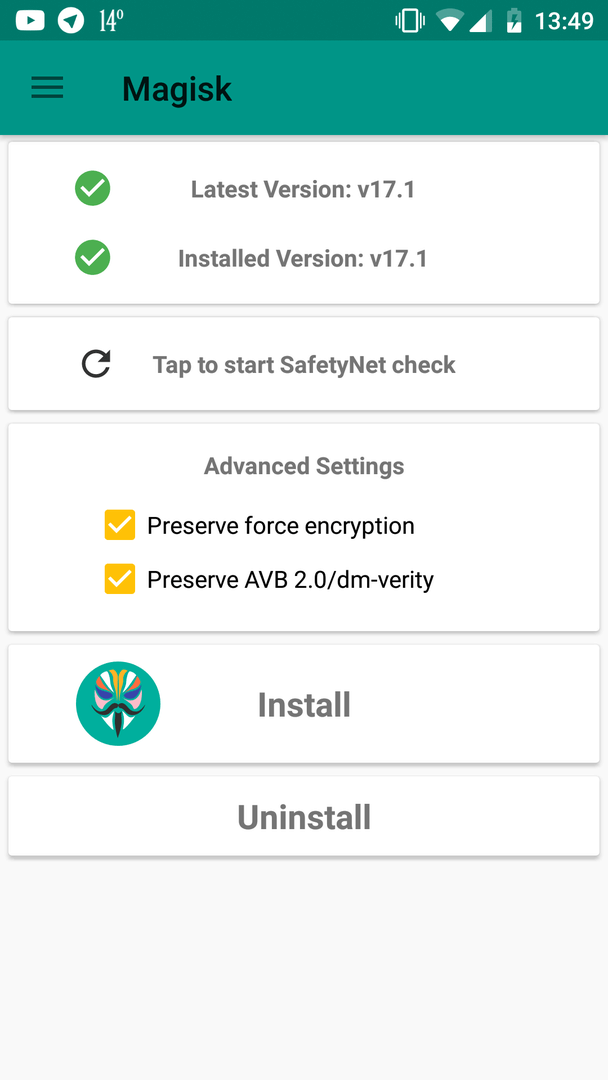Tap the YouTube notification icon in status bar

(30, 20)
